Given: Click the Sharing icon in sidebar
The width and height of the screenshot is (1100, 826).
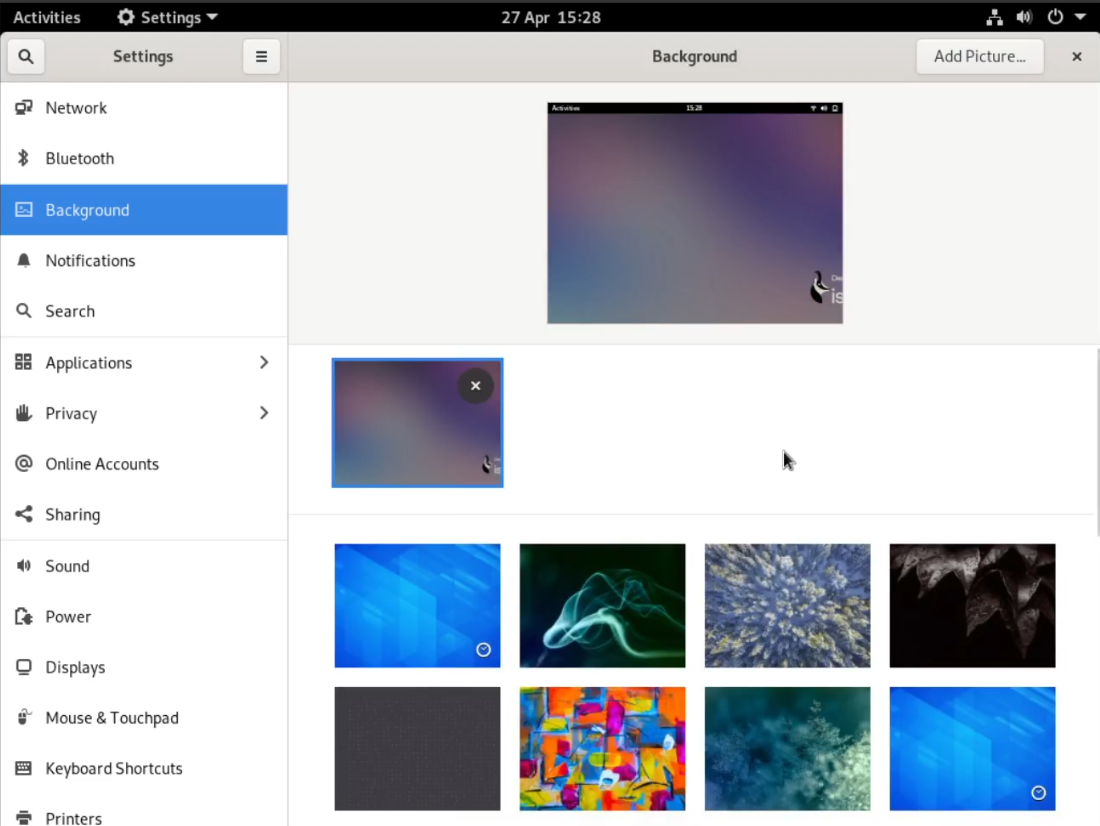Looking at the screenshot, I should click(x=24, y=514).
